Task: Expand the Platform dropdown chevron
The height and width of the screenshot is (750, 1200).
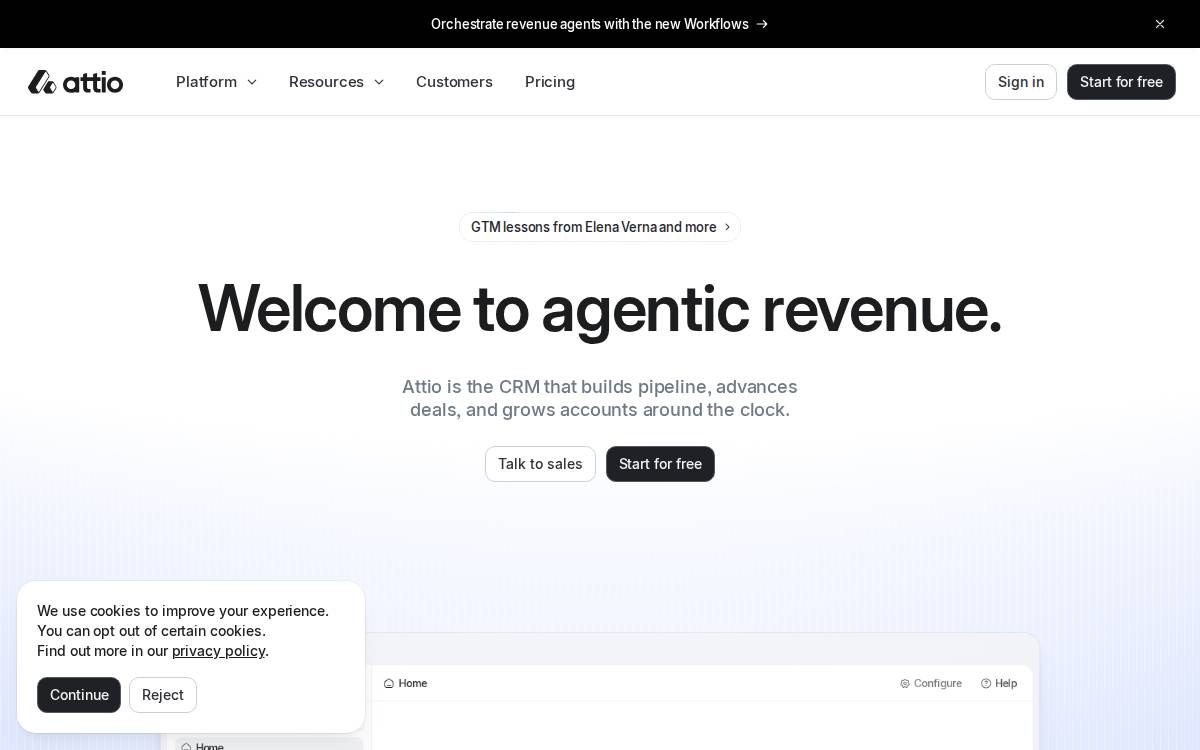Action: [252, 82]
